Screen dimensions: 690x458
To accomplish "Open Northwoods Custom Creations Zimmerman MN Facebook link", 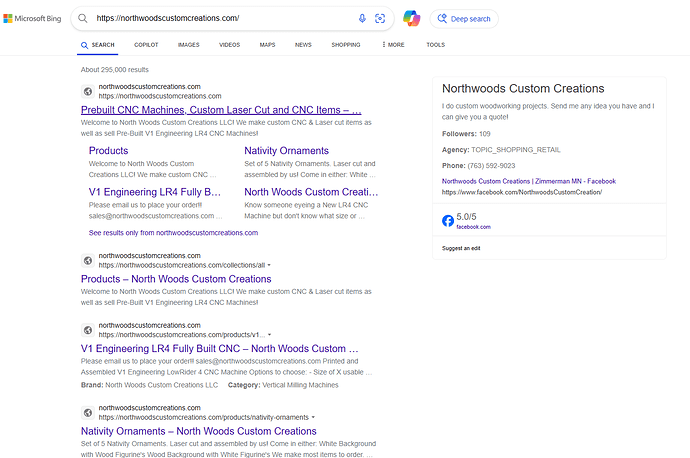I will click(529, 181).
